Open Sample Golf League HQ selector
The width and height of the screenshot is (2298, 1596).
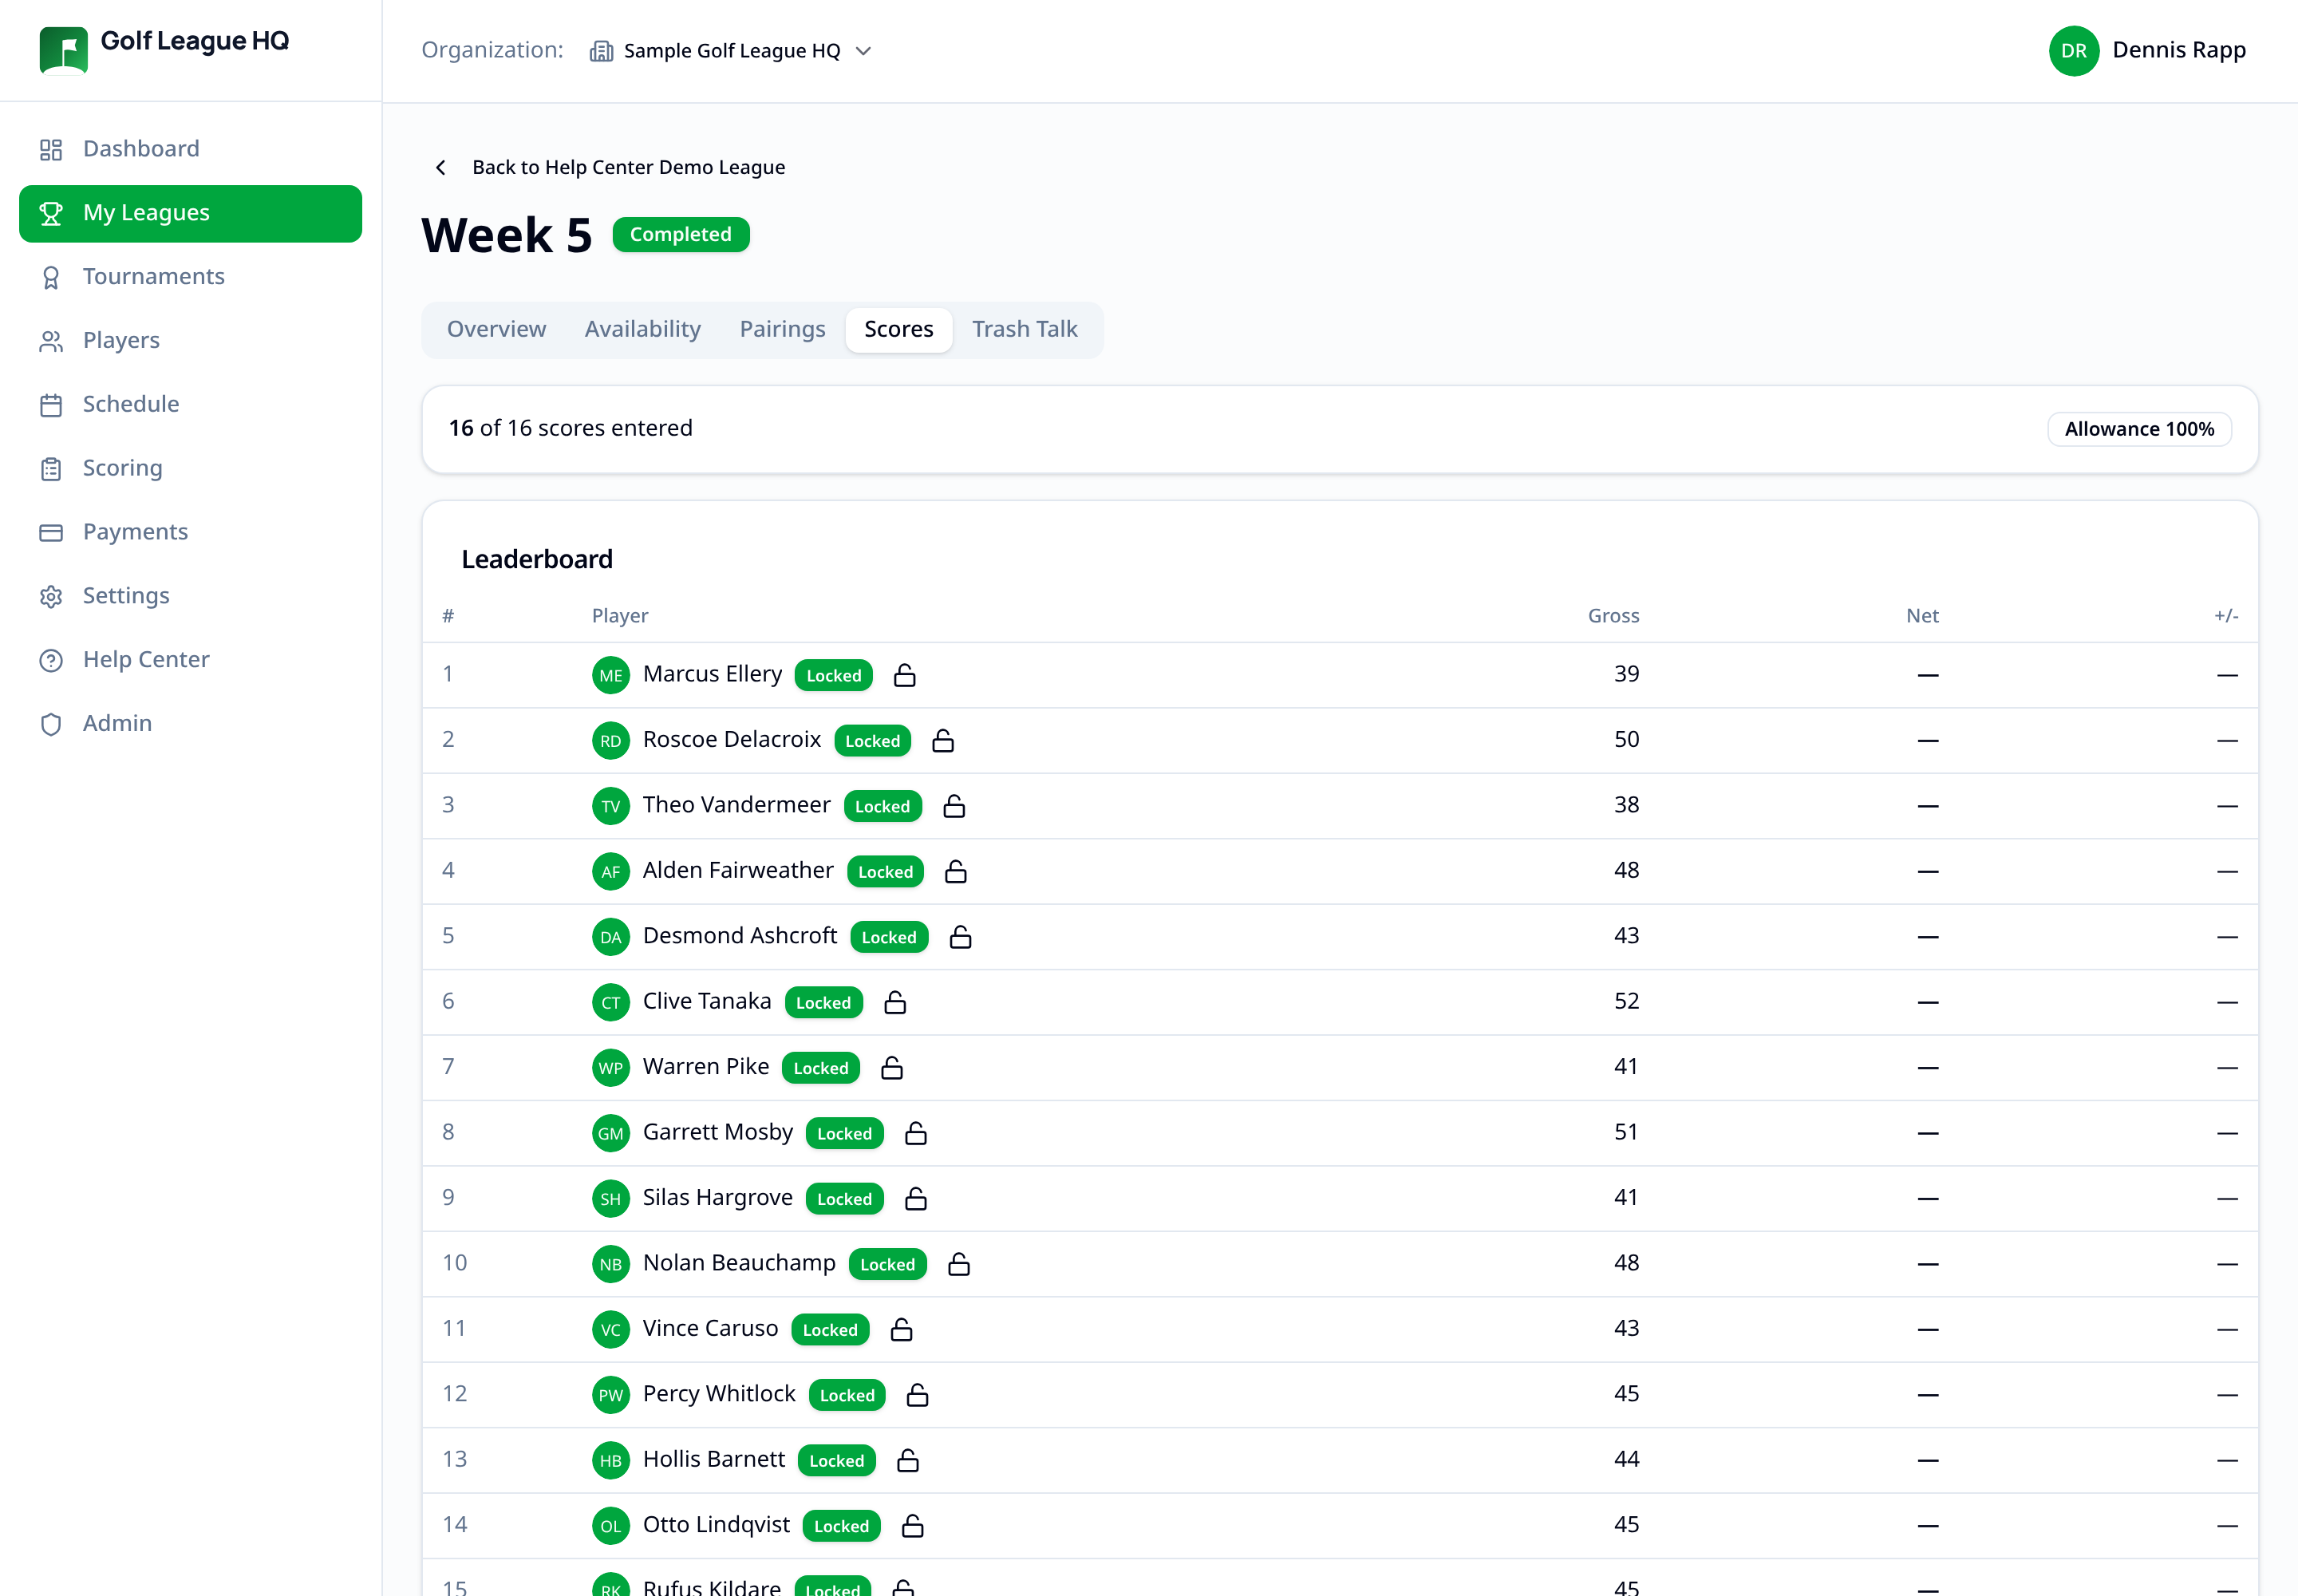pos(732,51)
